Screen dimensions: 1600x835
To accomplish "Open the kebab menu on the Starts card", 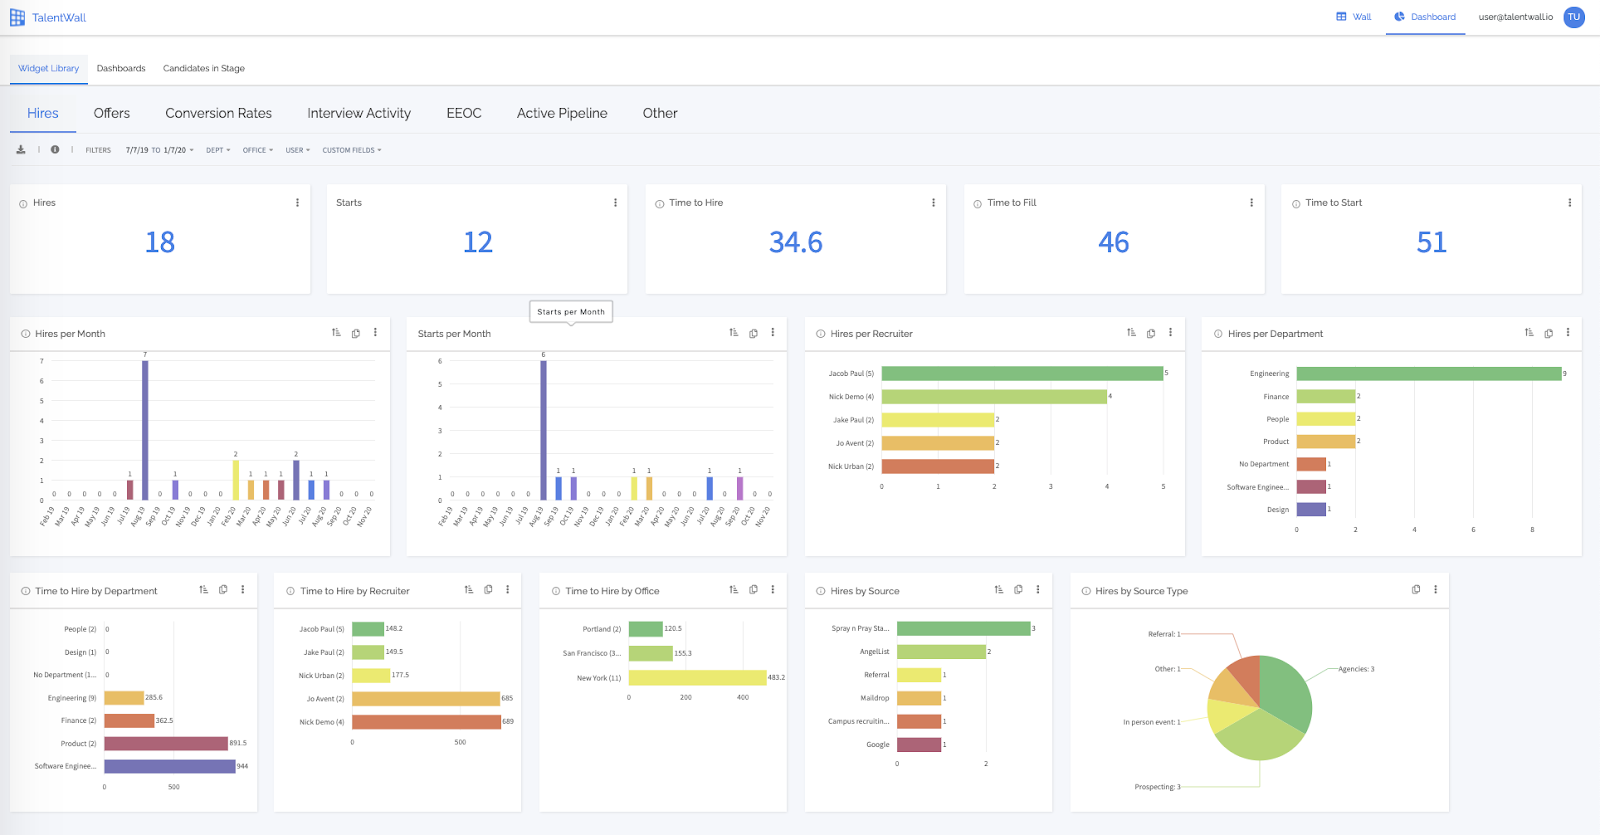I will (x=615, y=203).
